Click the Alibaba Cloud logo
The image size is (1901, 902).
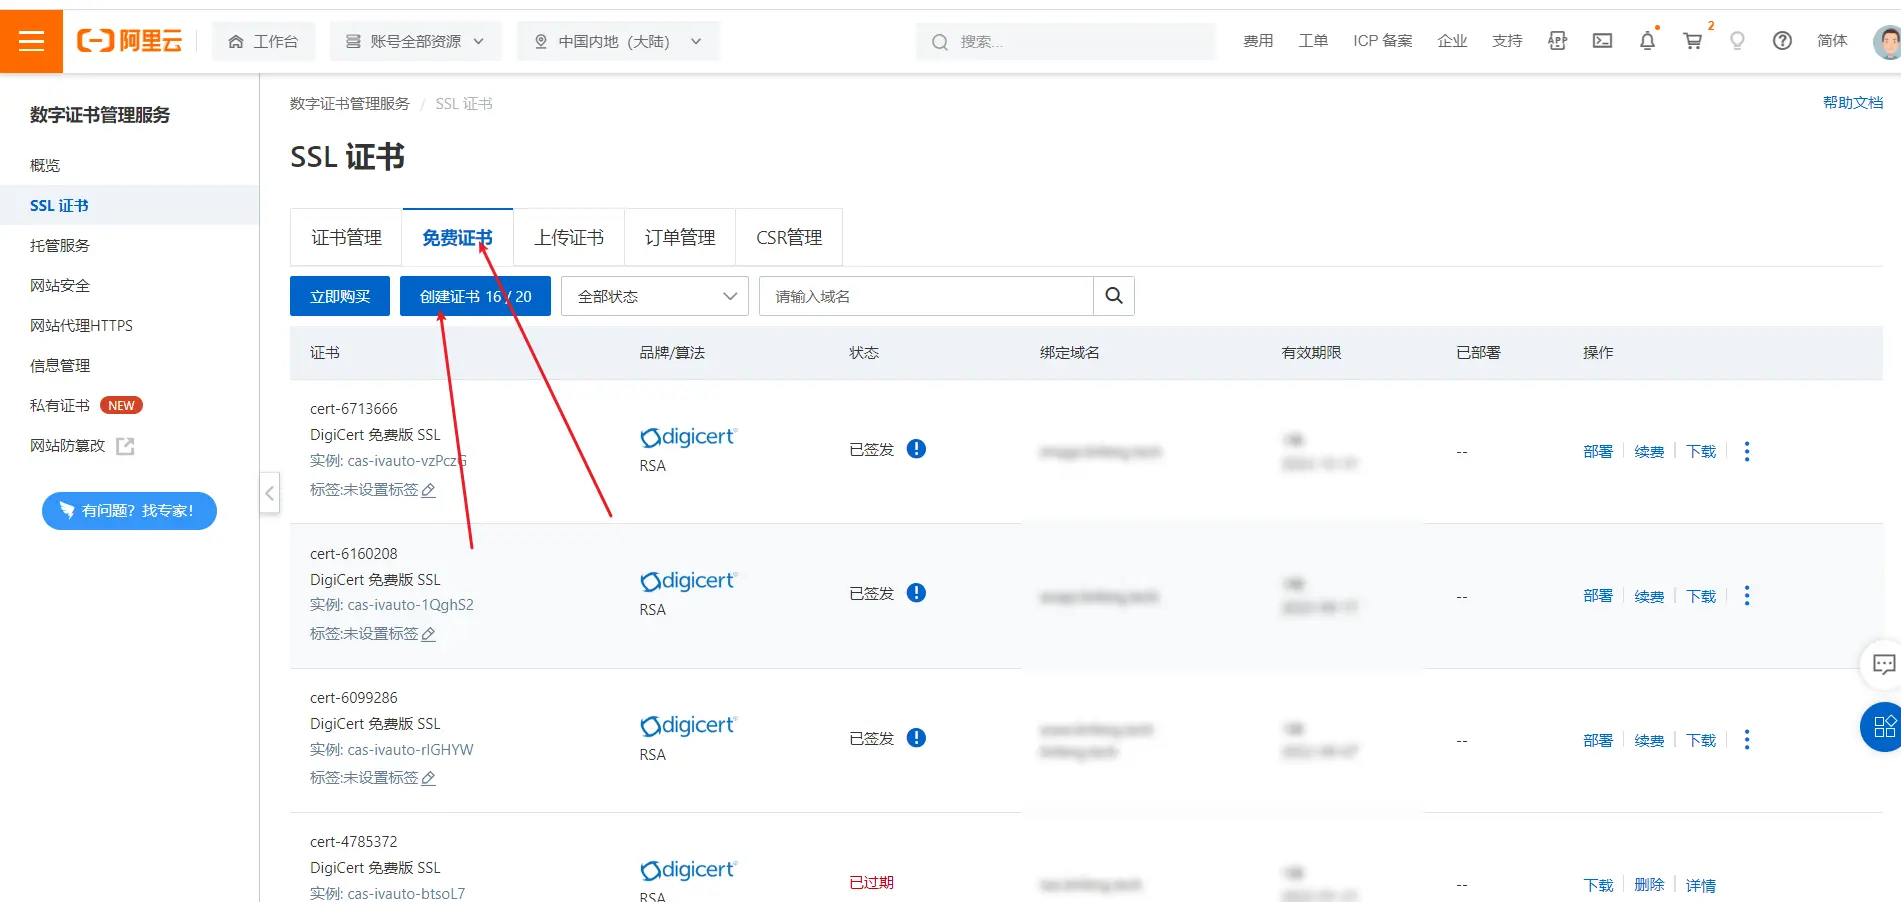tap(130, 41)
